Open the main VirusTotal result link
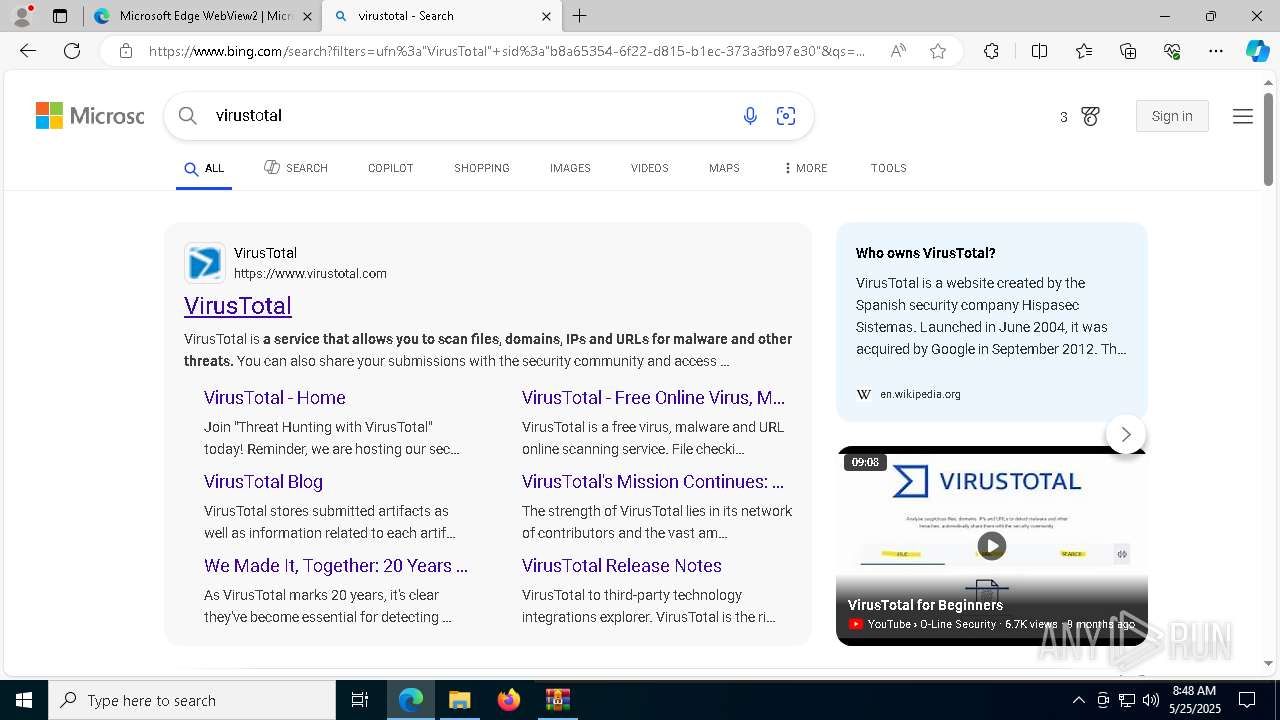1280x720 pixels. tap(238, 306)
